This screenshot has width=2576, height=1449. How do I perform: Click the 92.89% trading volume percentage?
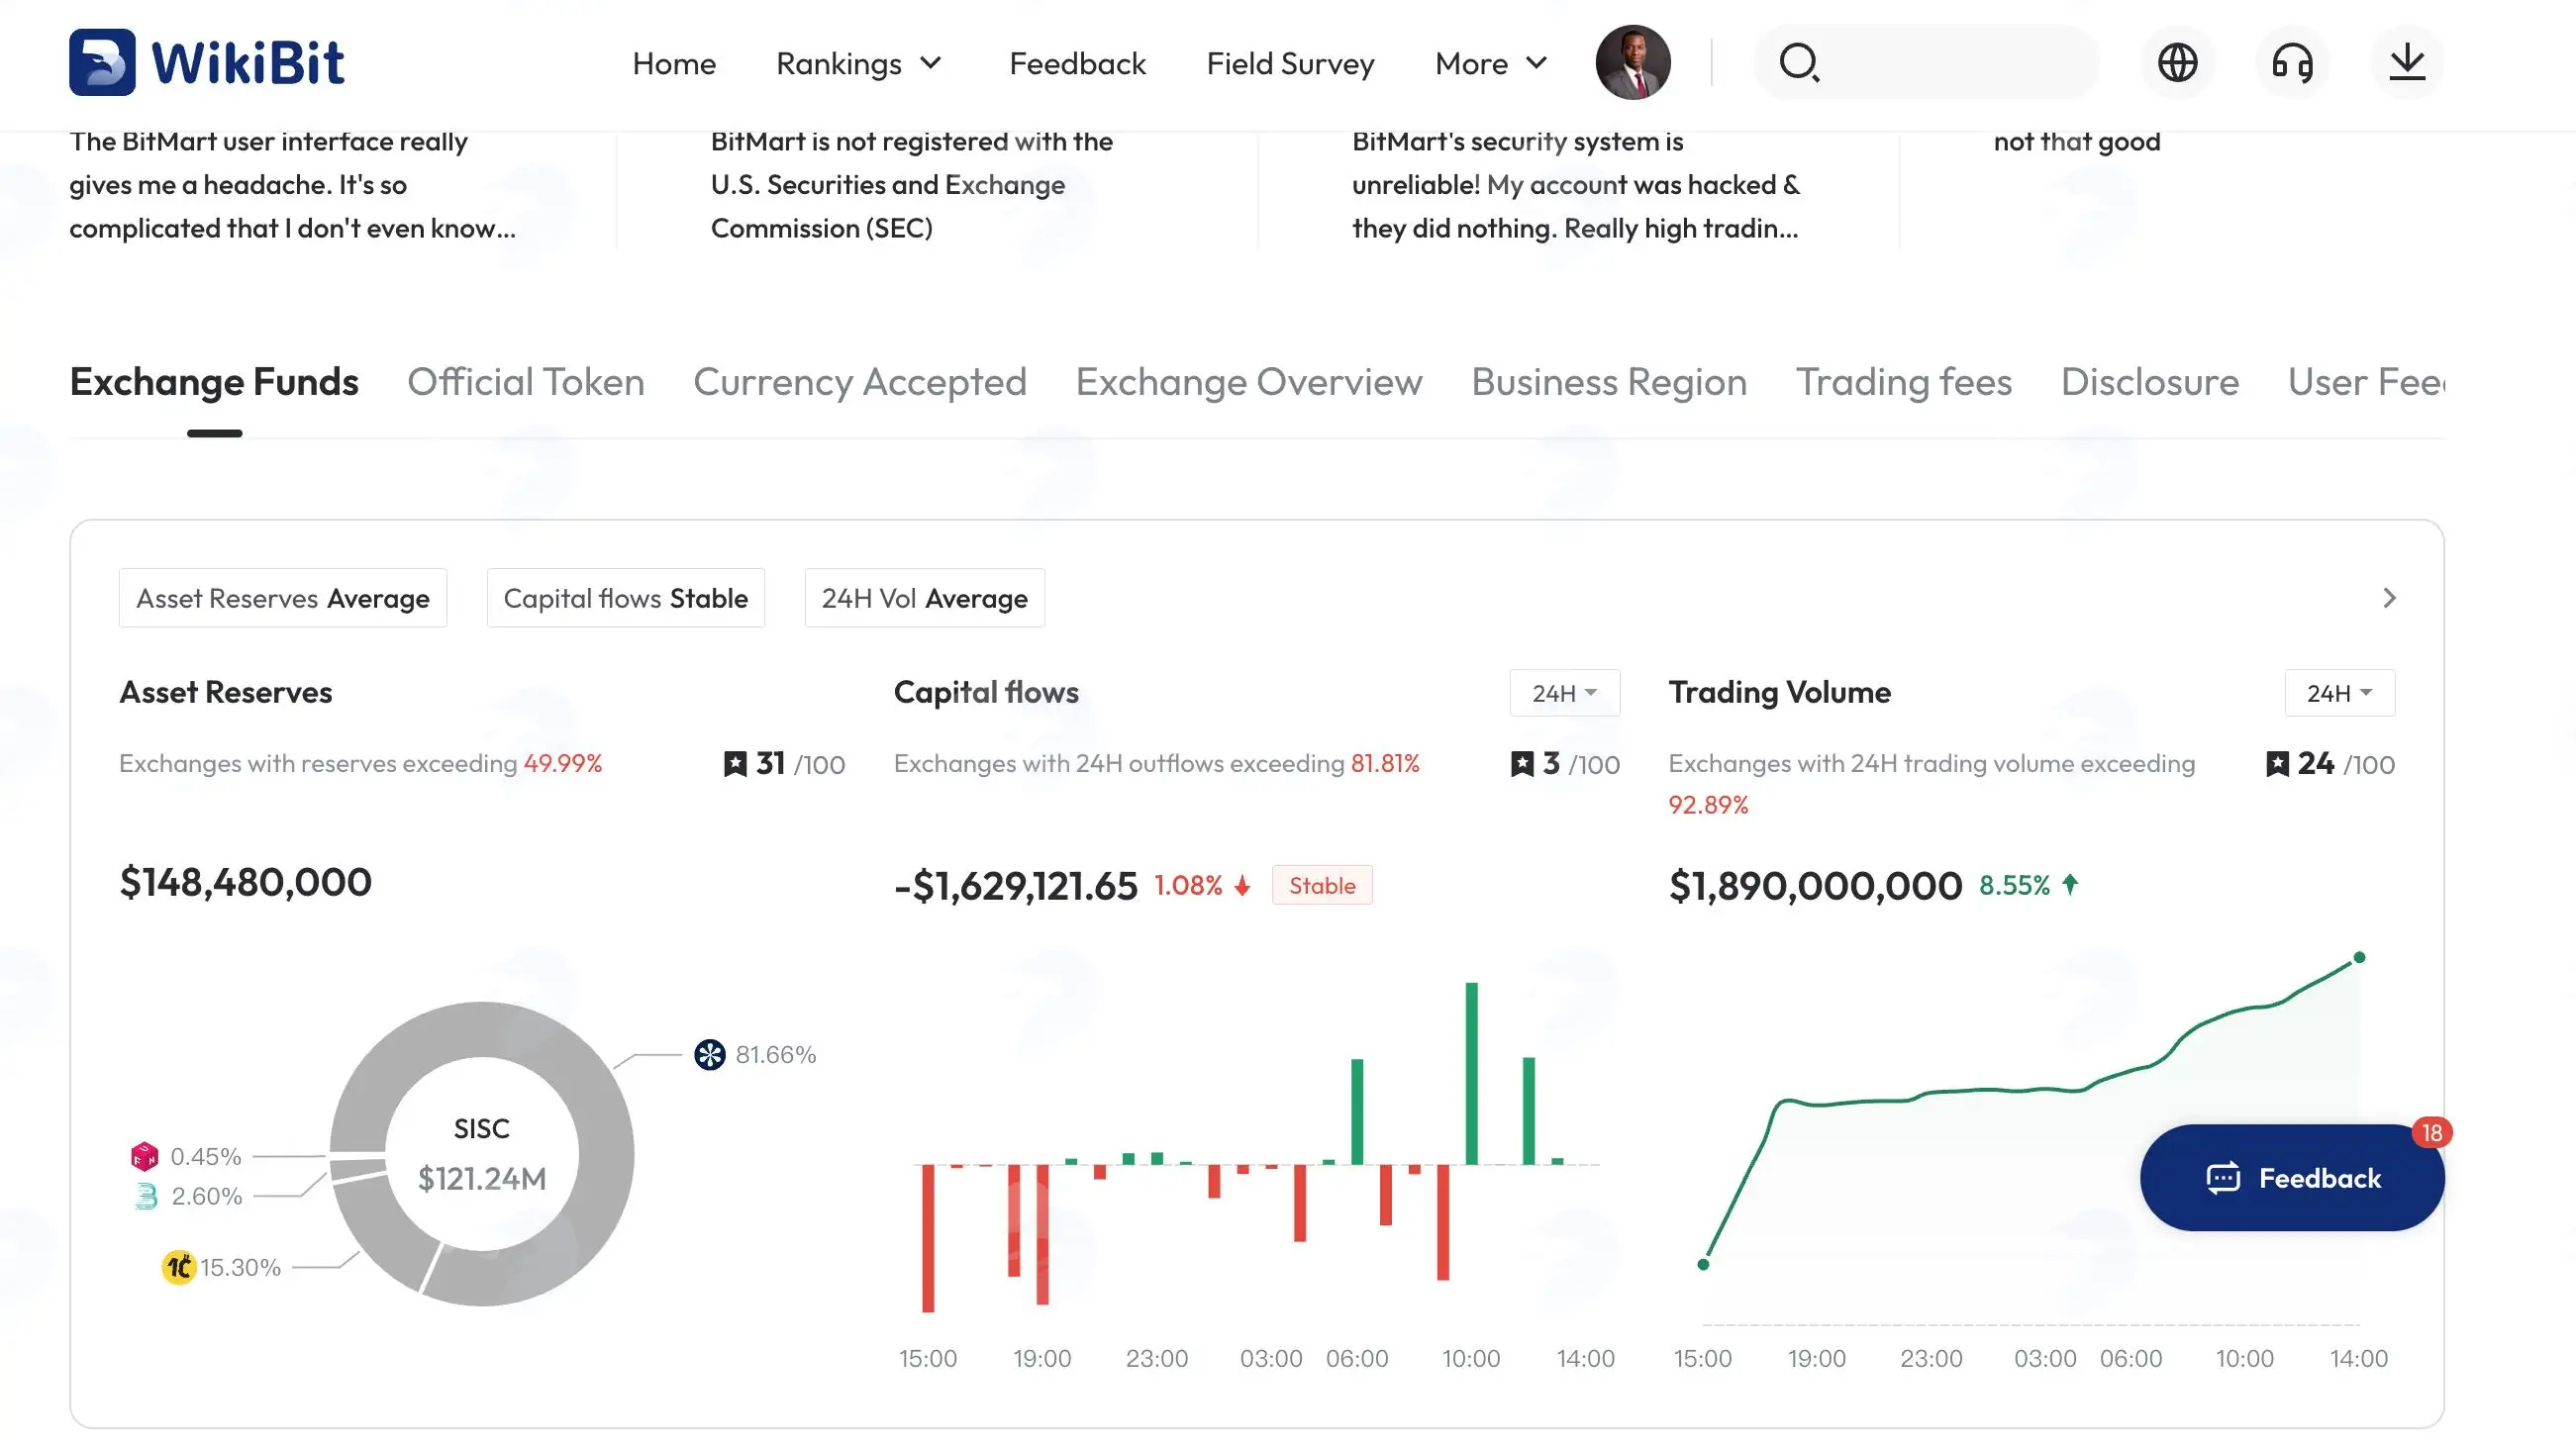coord(1708,805)
